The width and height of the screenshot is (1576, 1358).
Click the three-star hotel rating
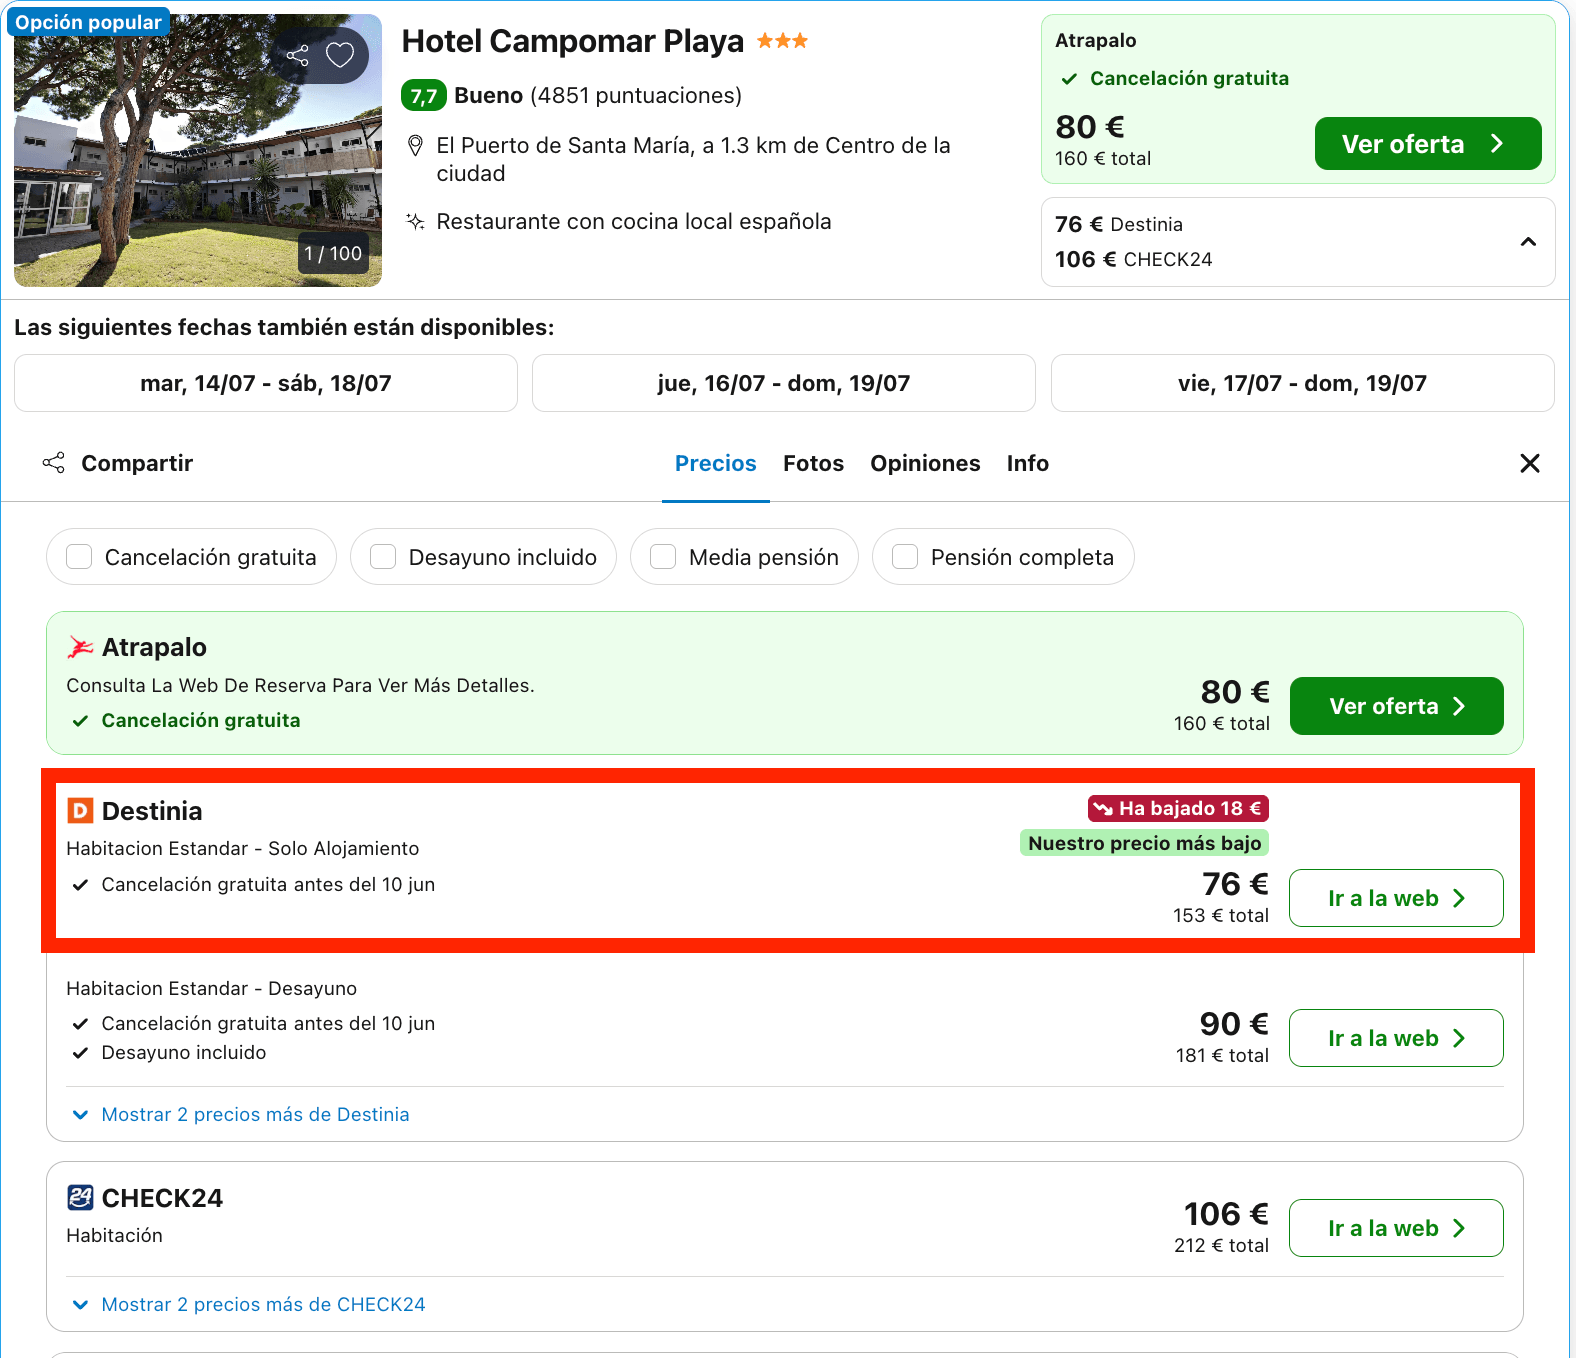coord(782,41)
